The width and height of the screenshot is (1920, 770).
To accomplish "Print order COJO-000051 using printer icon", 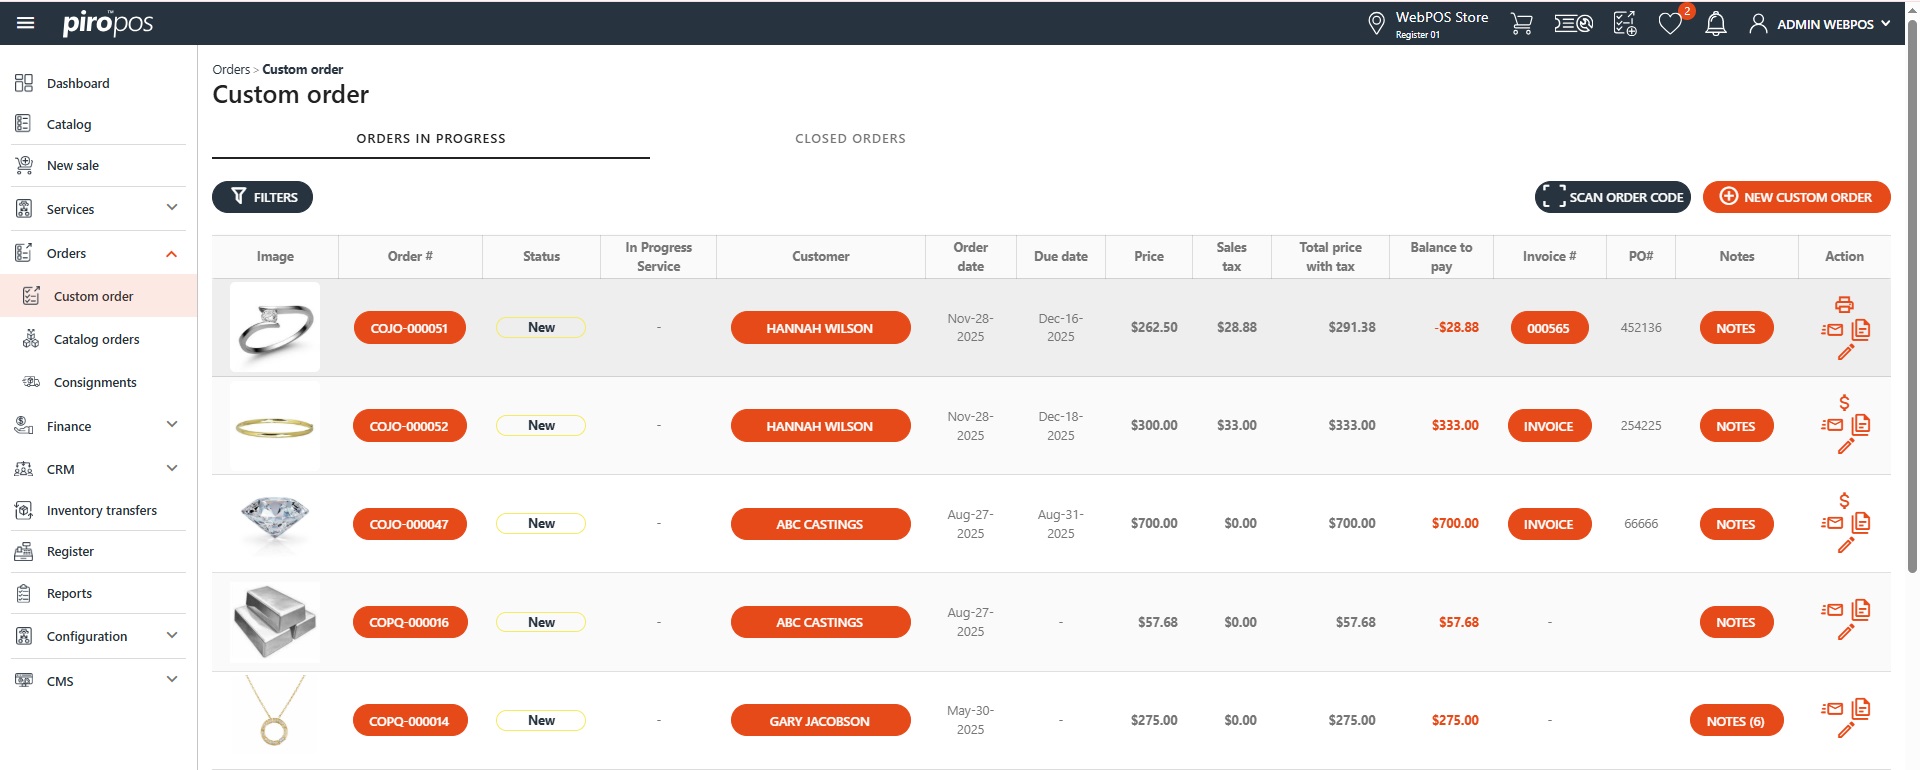I will 1844,305.
